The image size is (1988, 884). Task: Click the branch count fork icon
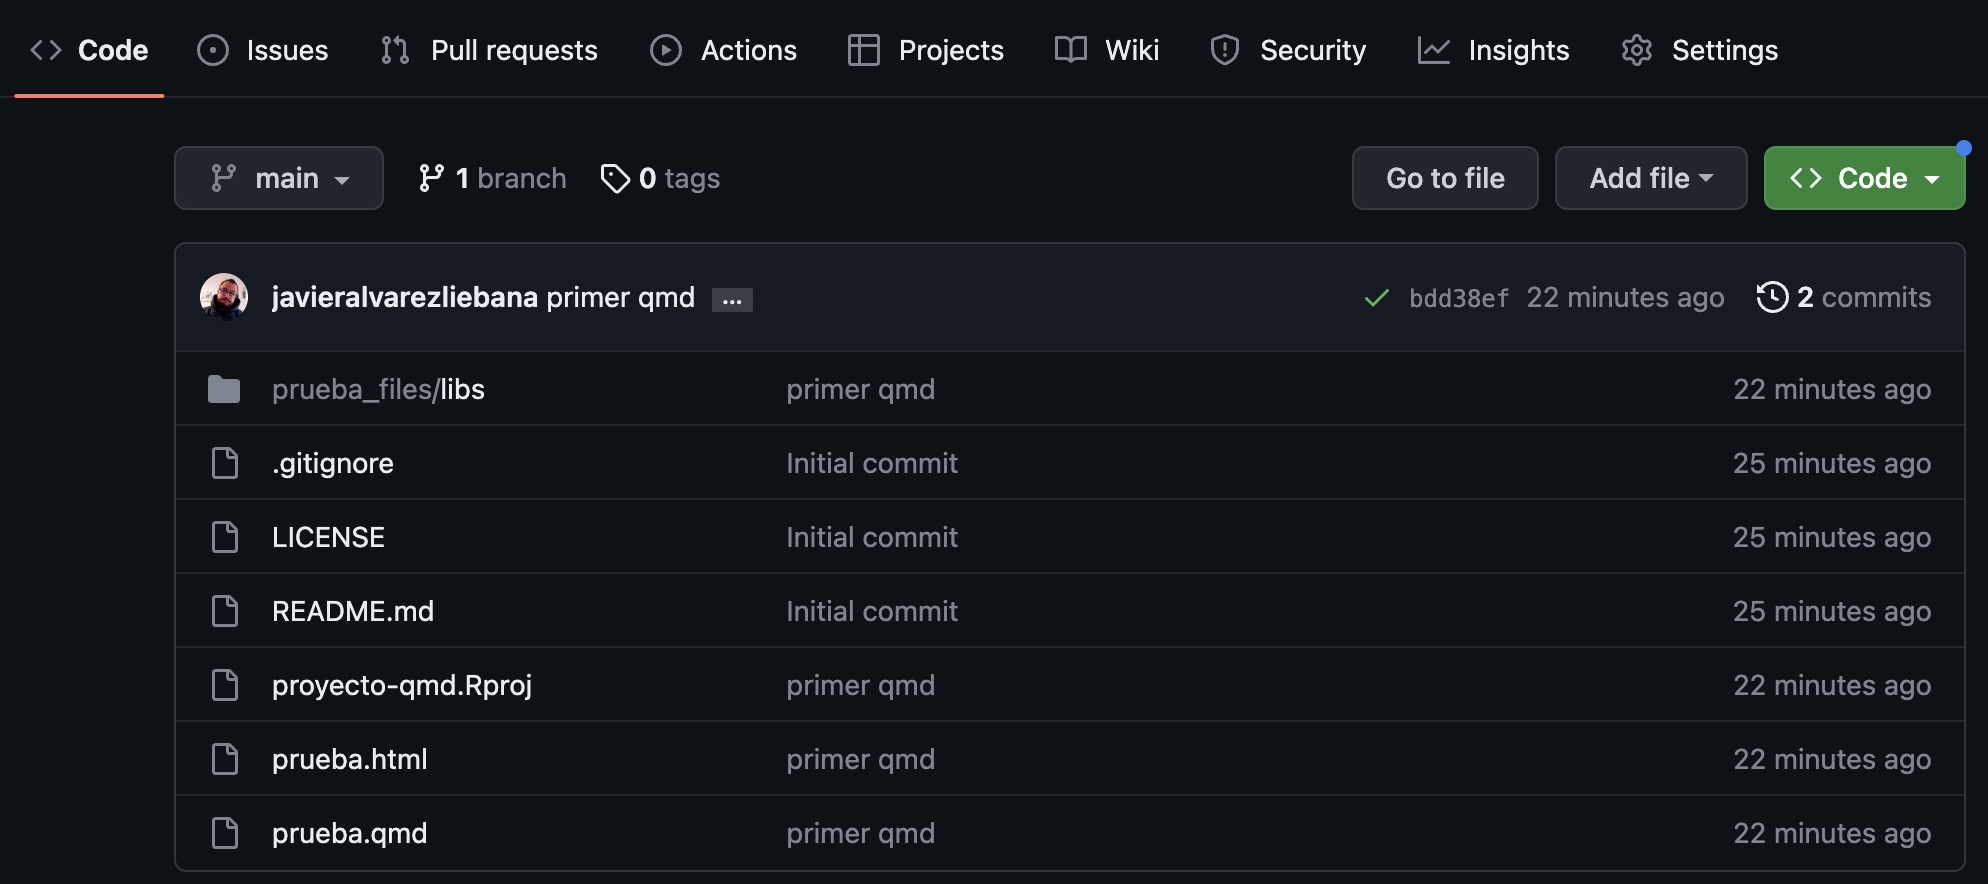point(431,178)
